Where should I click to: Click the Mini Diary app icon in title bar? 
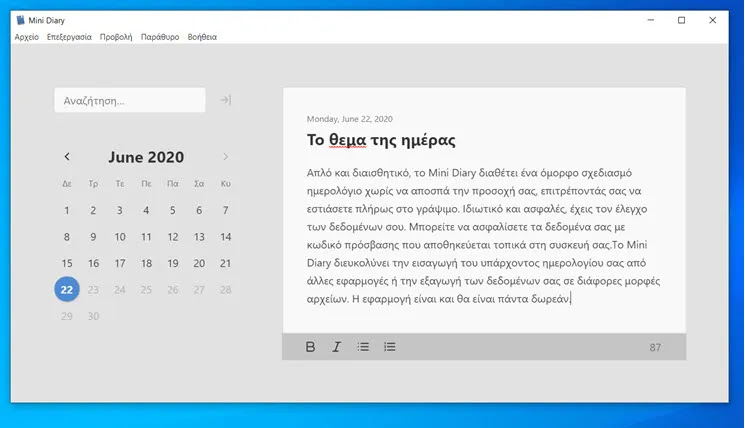click(x=20, y=20)
